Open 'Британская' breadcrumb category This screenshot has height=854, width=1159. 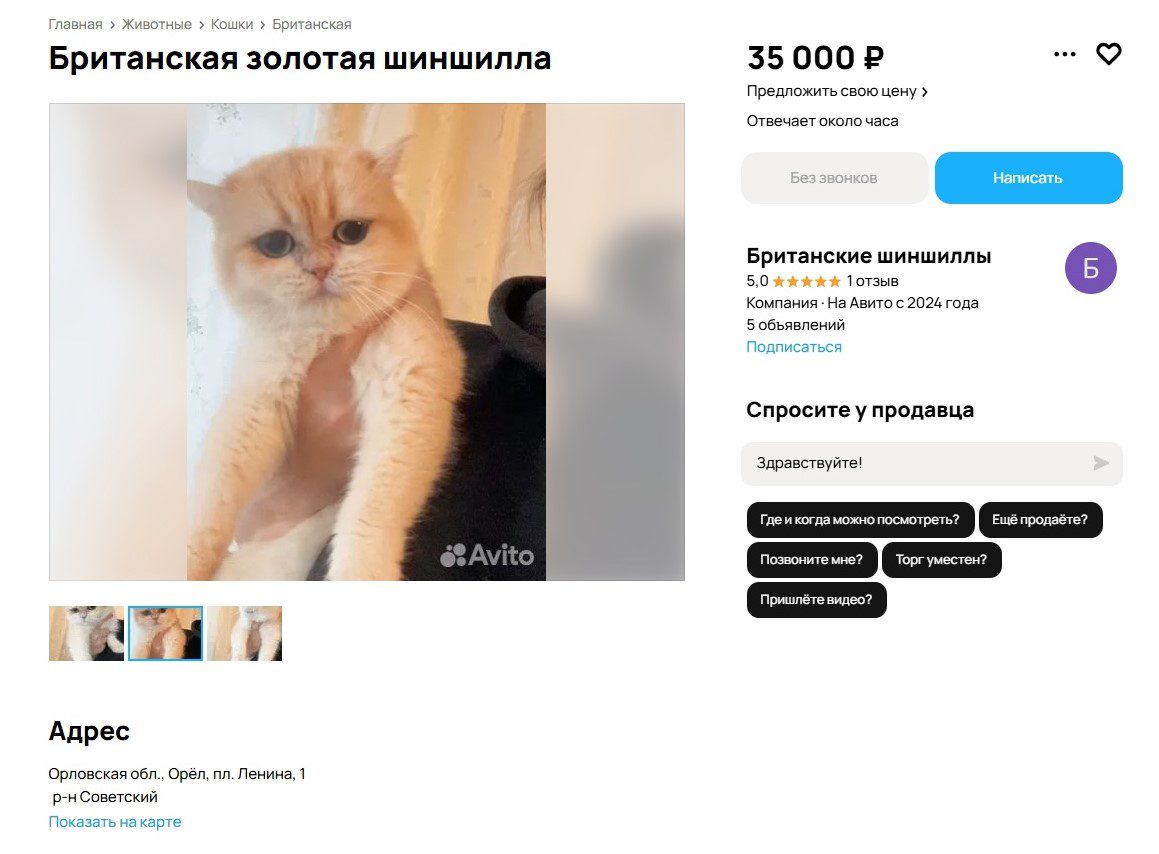click(312, 24)
